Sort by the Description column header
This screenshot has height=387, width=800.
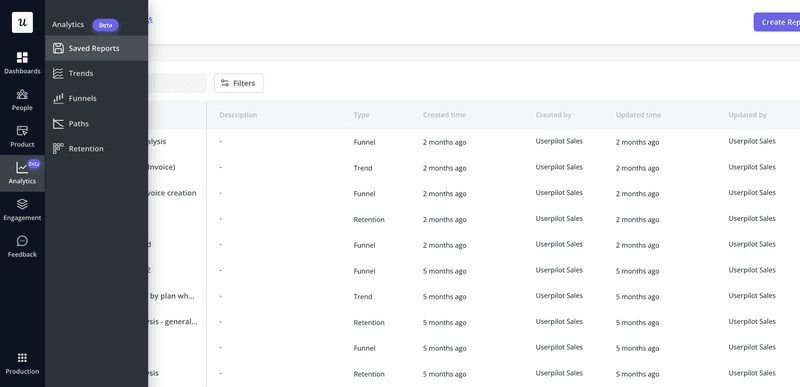point(238,115)
